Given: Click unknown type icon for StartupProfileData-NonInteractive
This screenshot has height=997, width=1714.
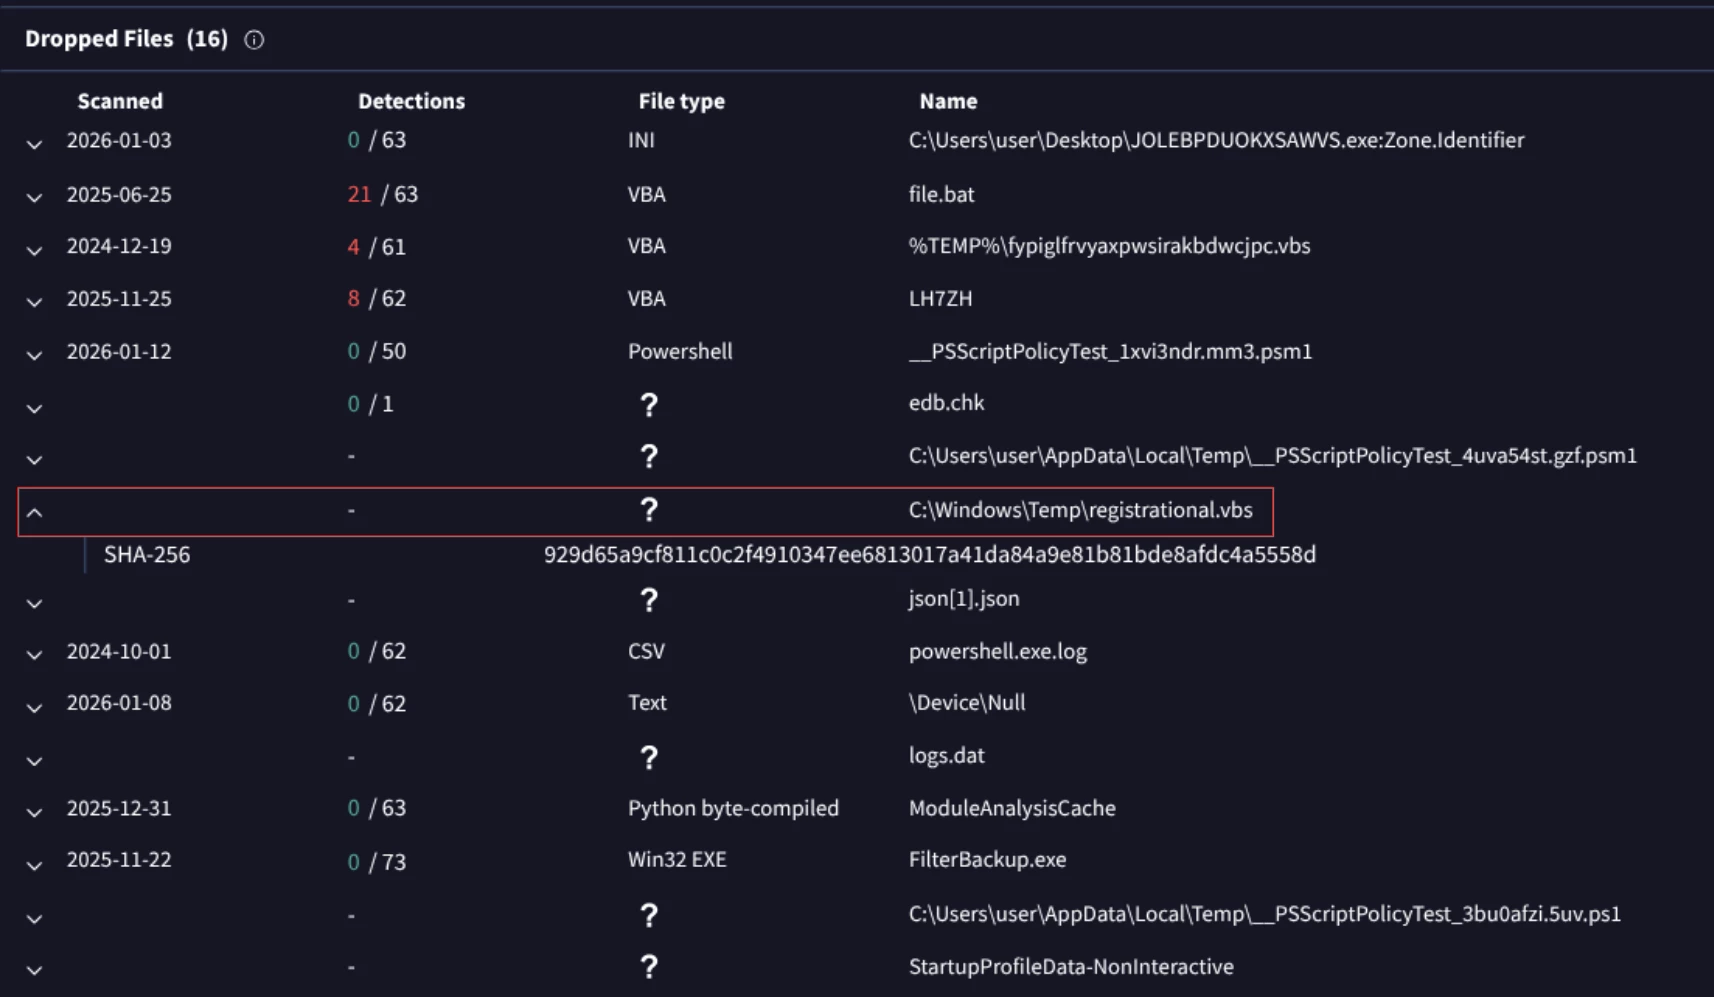Looking at the screenshot, I should [x=649, y=967].
